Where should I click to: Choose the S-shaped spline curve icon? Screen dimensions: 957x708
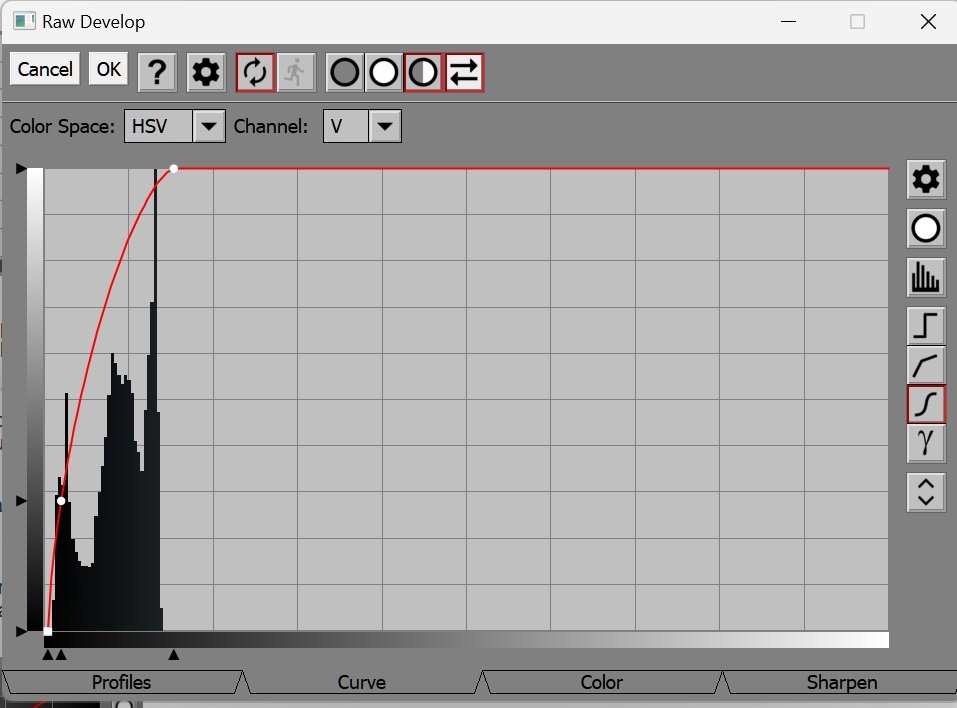(926, 404)
